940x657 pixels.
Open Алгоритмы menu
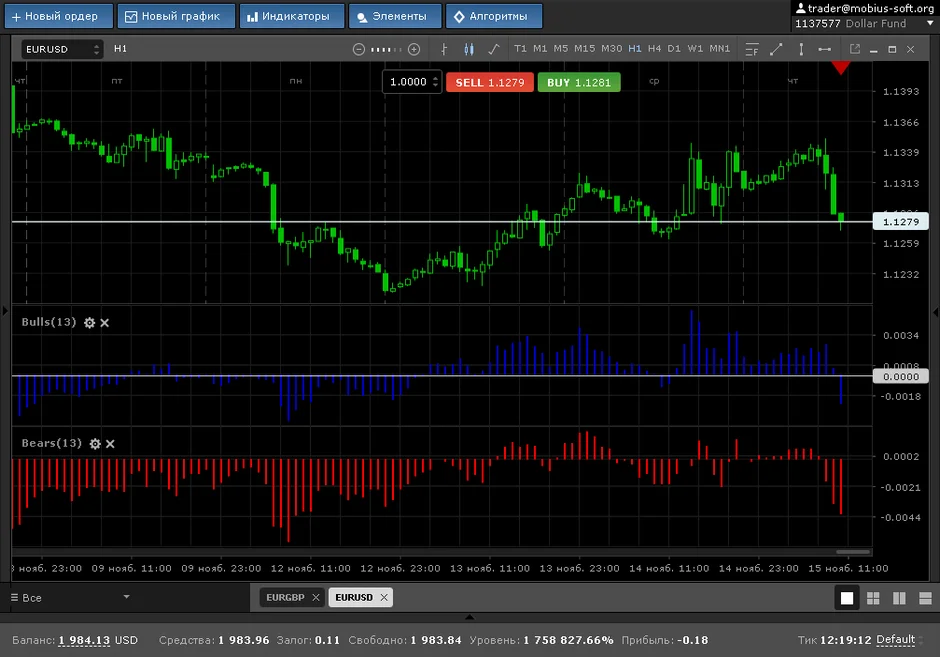coord(494,16)
